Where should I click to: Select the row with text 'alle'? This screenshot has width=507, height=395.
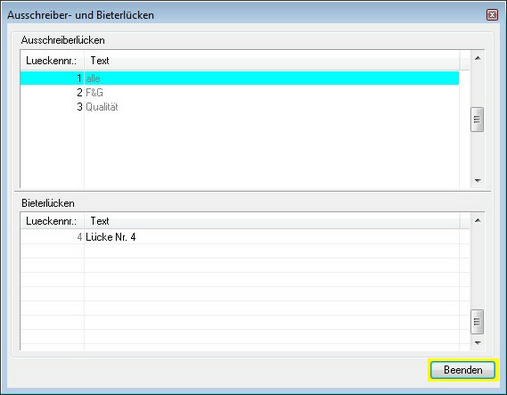[x=240, y=78]
